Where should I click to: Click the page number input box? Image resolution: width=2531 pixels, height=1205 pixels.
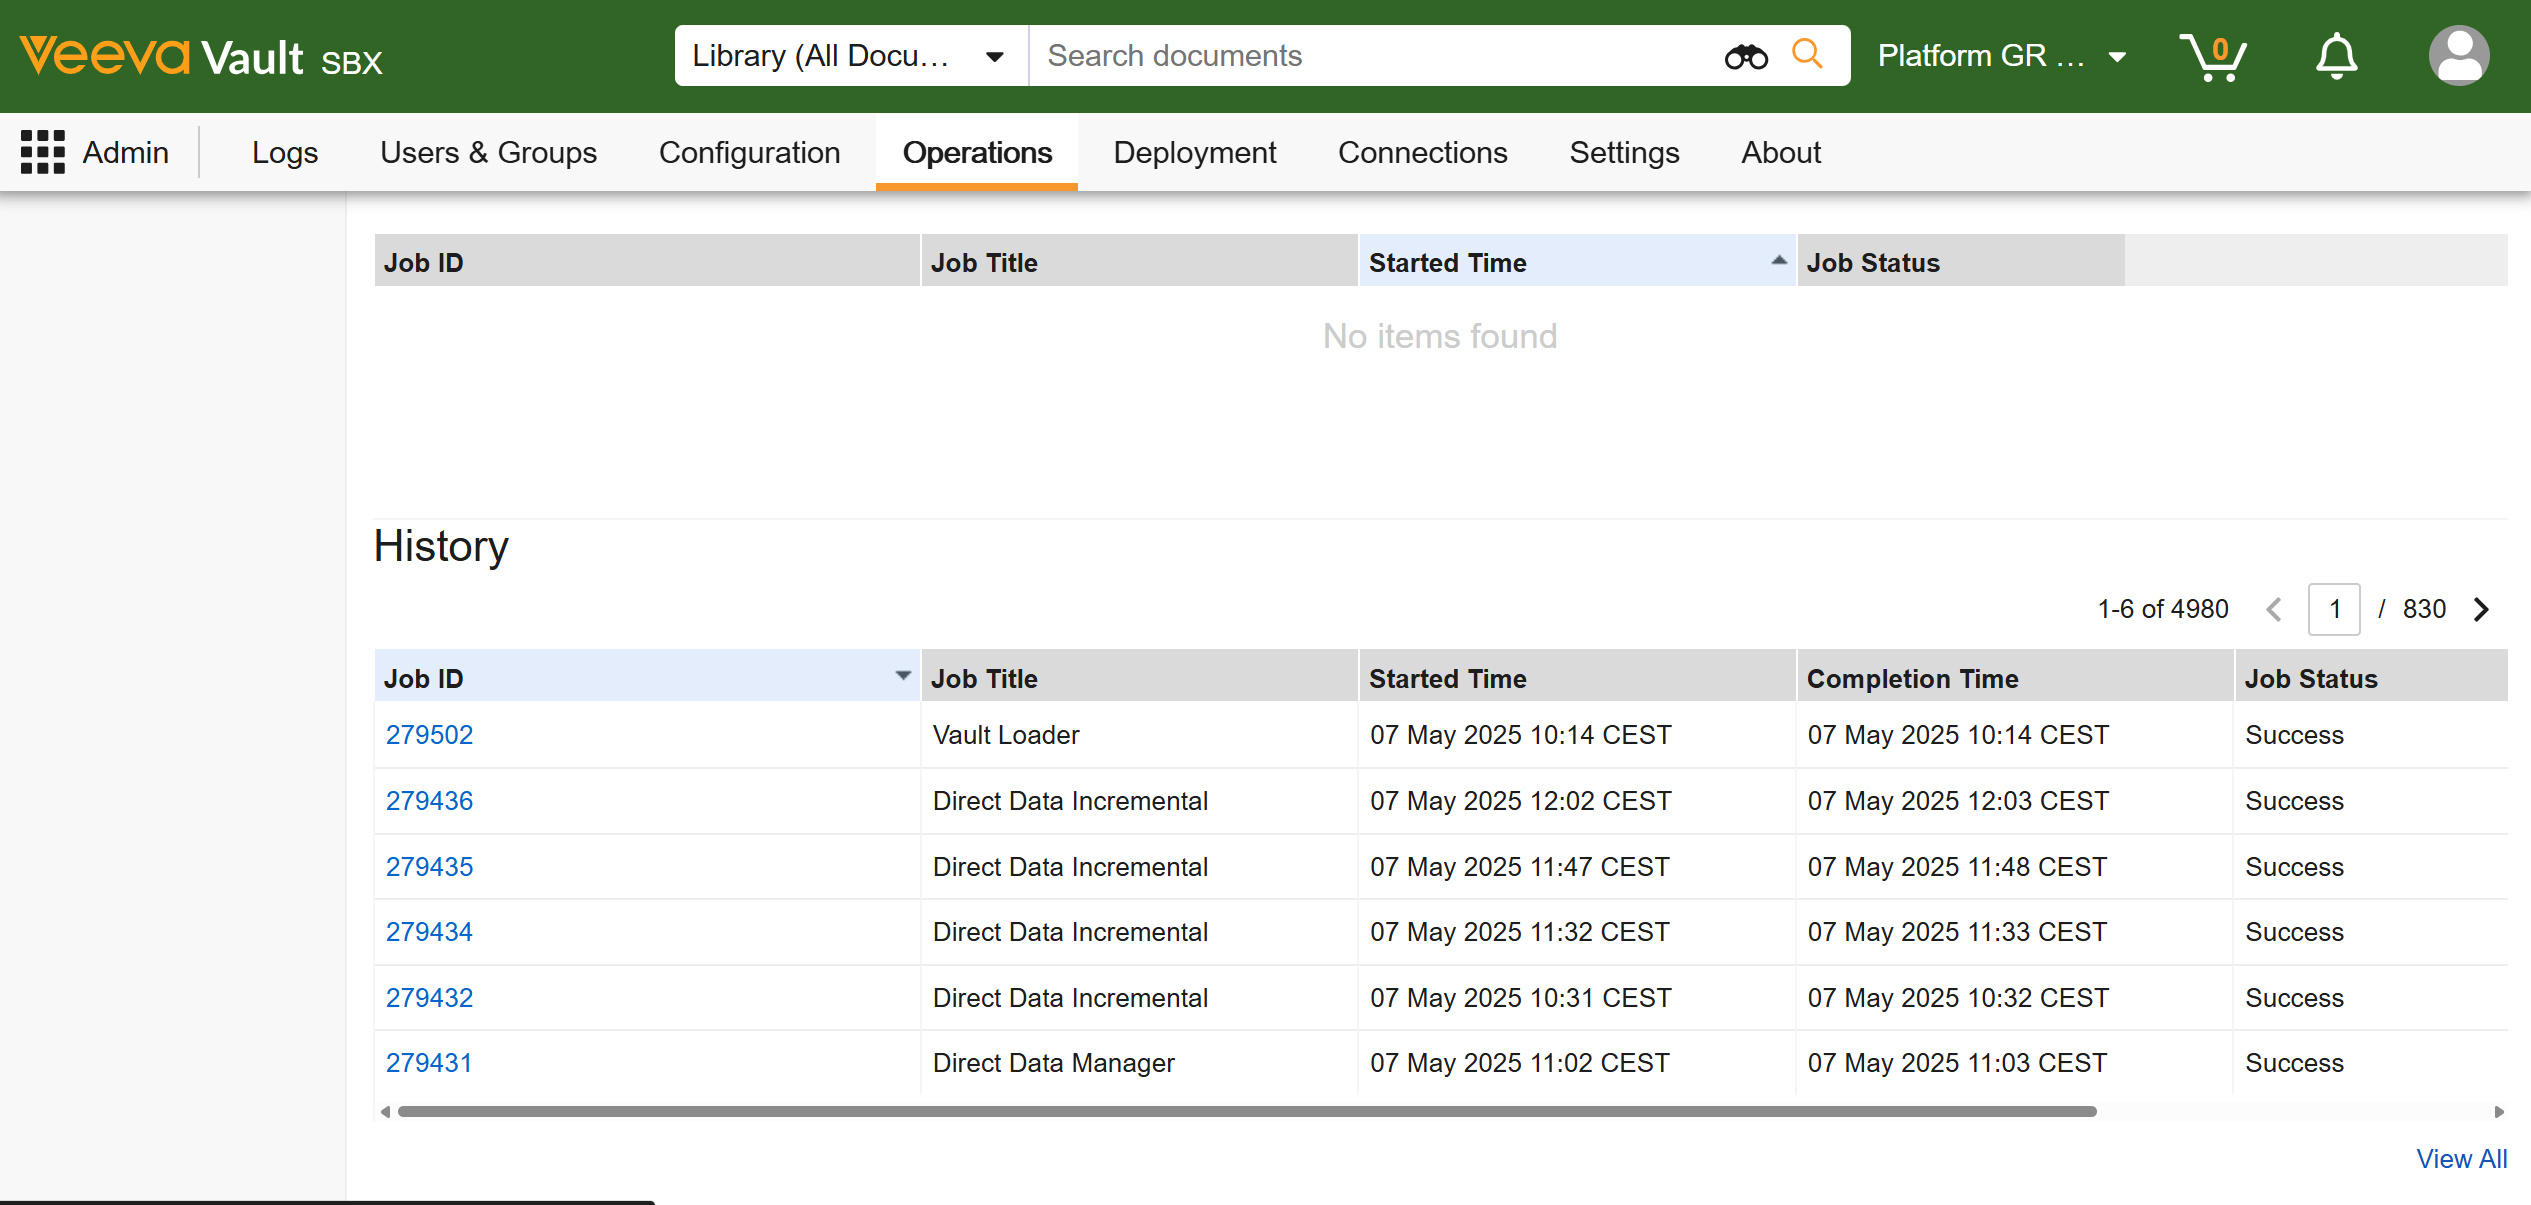2334,609
